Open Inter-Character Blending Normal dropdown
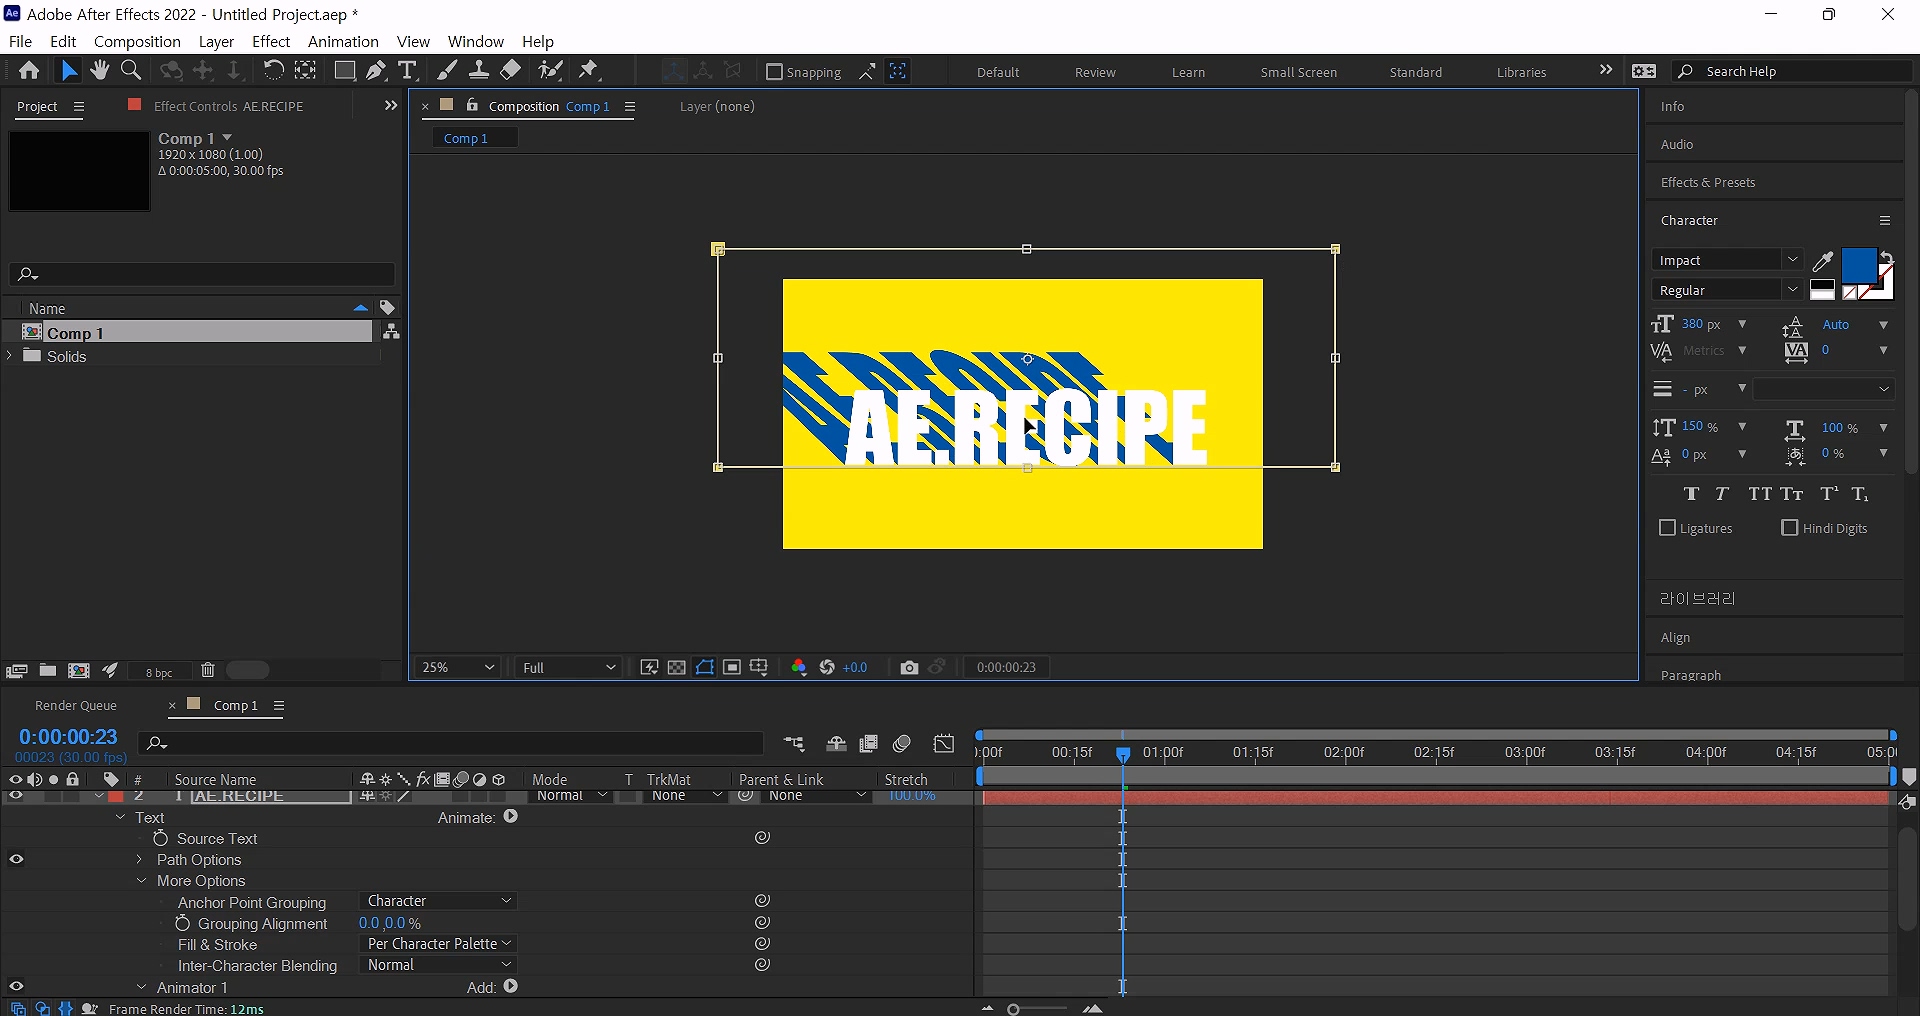The image size is (1920, 1016). coord(438,965)
